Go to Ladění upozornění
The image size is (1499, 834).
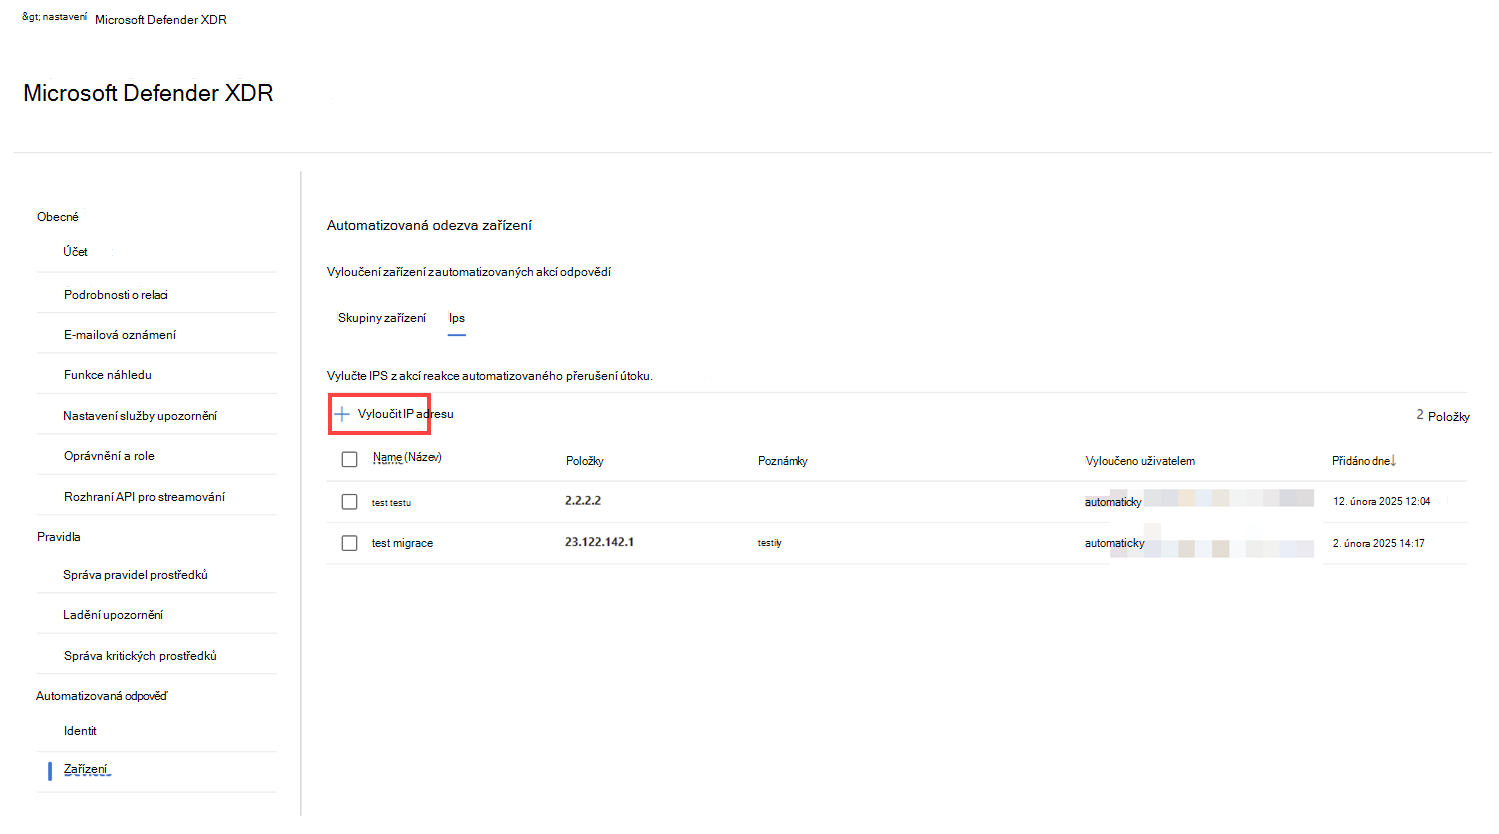113,615
